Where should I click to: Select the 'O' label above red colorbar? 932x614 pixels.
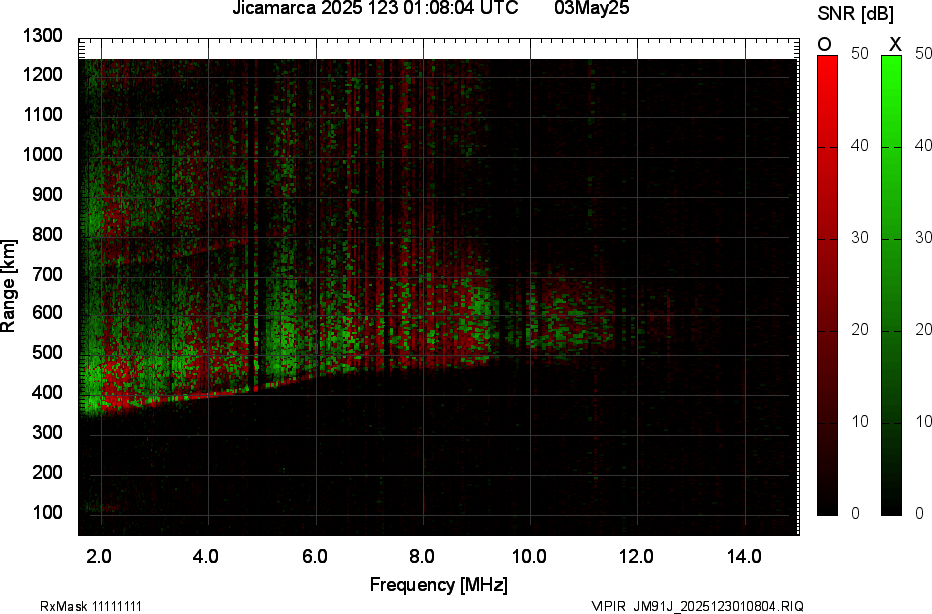(x=825, y=44)
